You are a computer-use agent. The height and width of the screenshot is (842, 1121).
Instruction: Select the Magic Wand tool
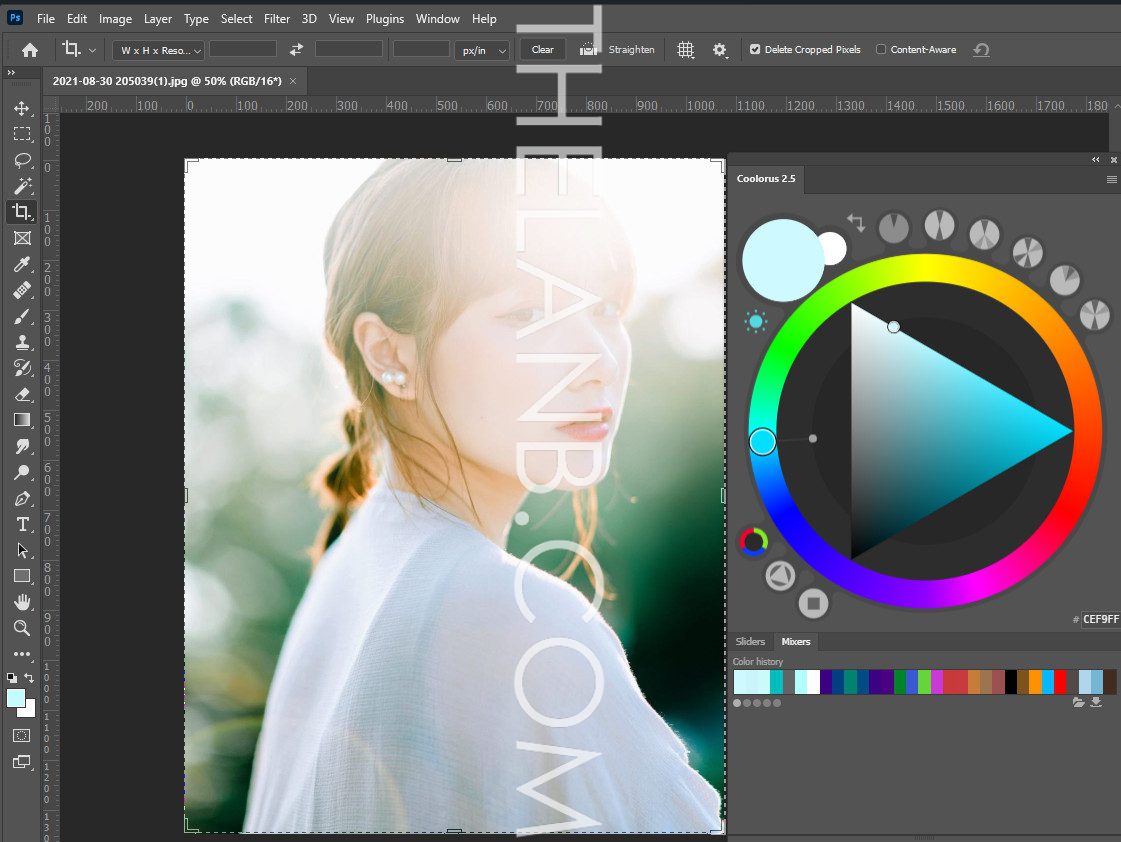coord(21,186)
